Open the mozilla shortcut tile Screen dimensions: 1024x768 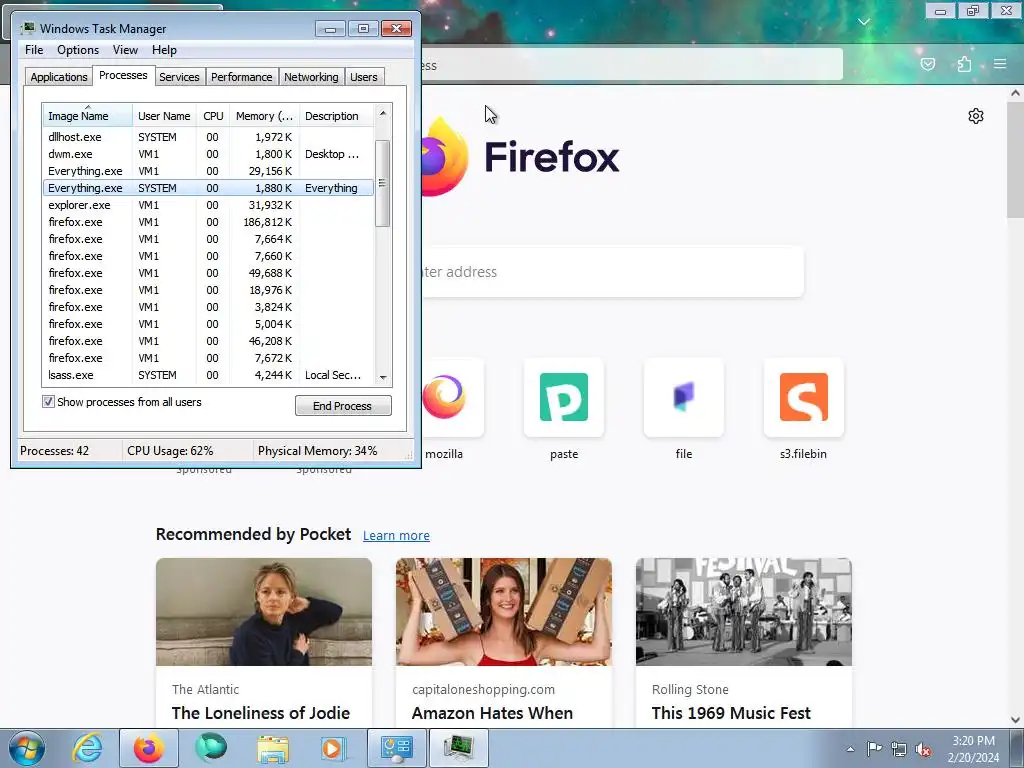(452, 397)
